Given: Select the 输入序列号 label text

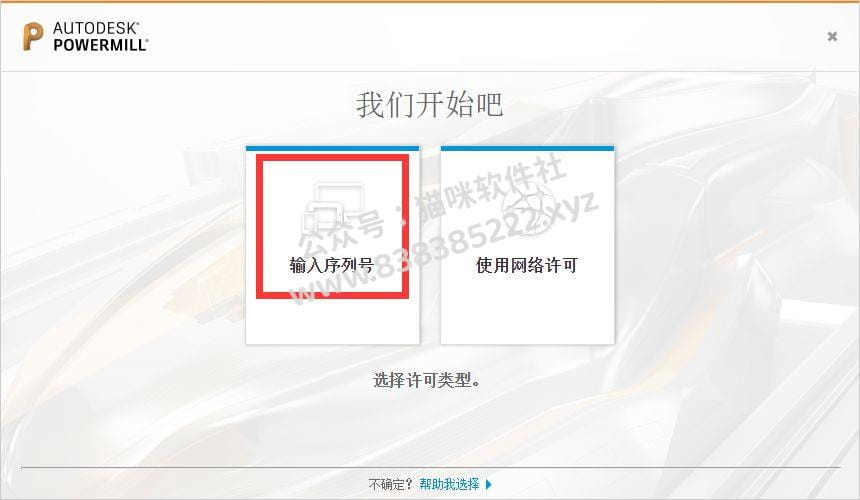Looking at the screenshot, I should click(x=332, y=265).
